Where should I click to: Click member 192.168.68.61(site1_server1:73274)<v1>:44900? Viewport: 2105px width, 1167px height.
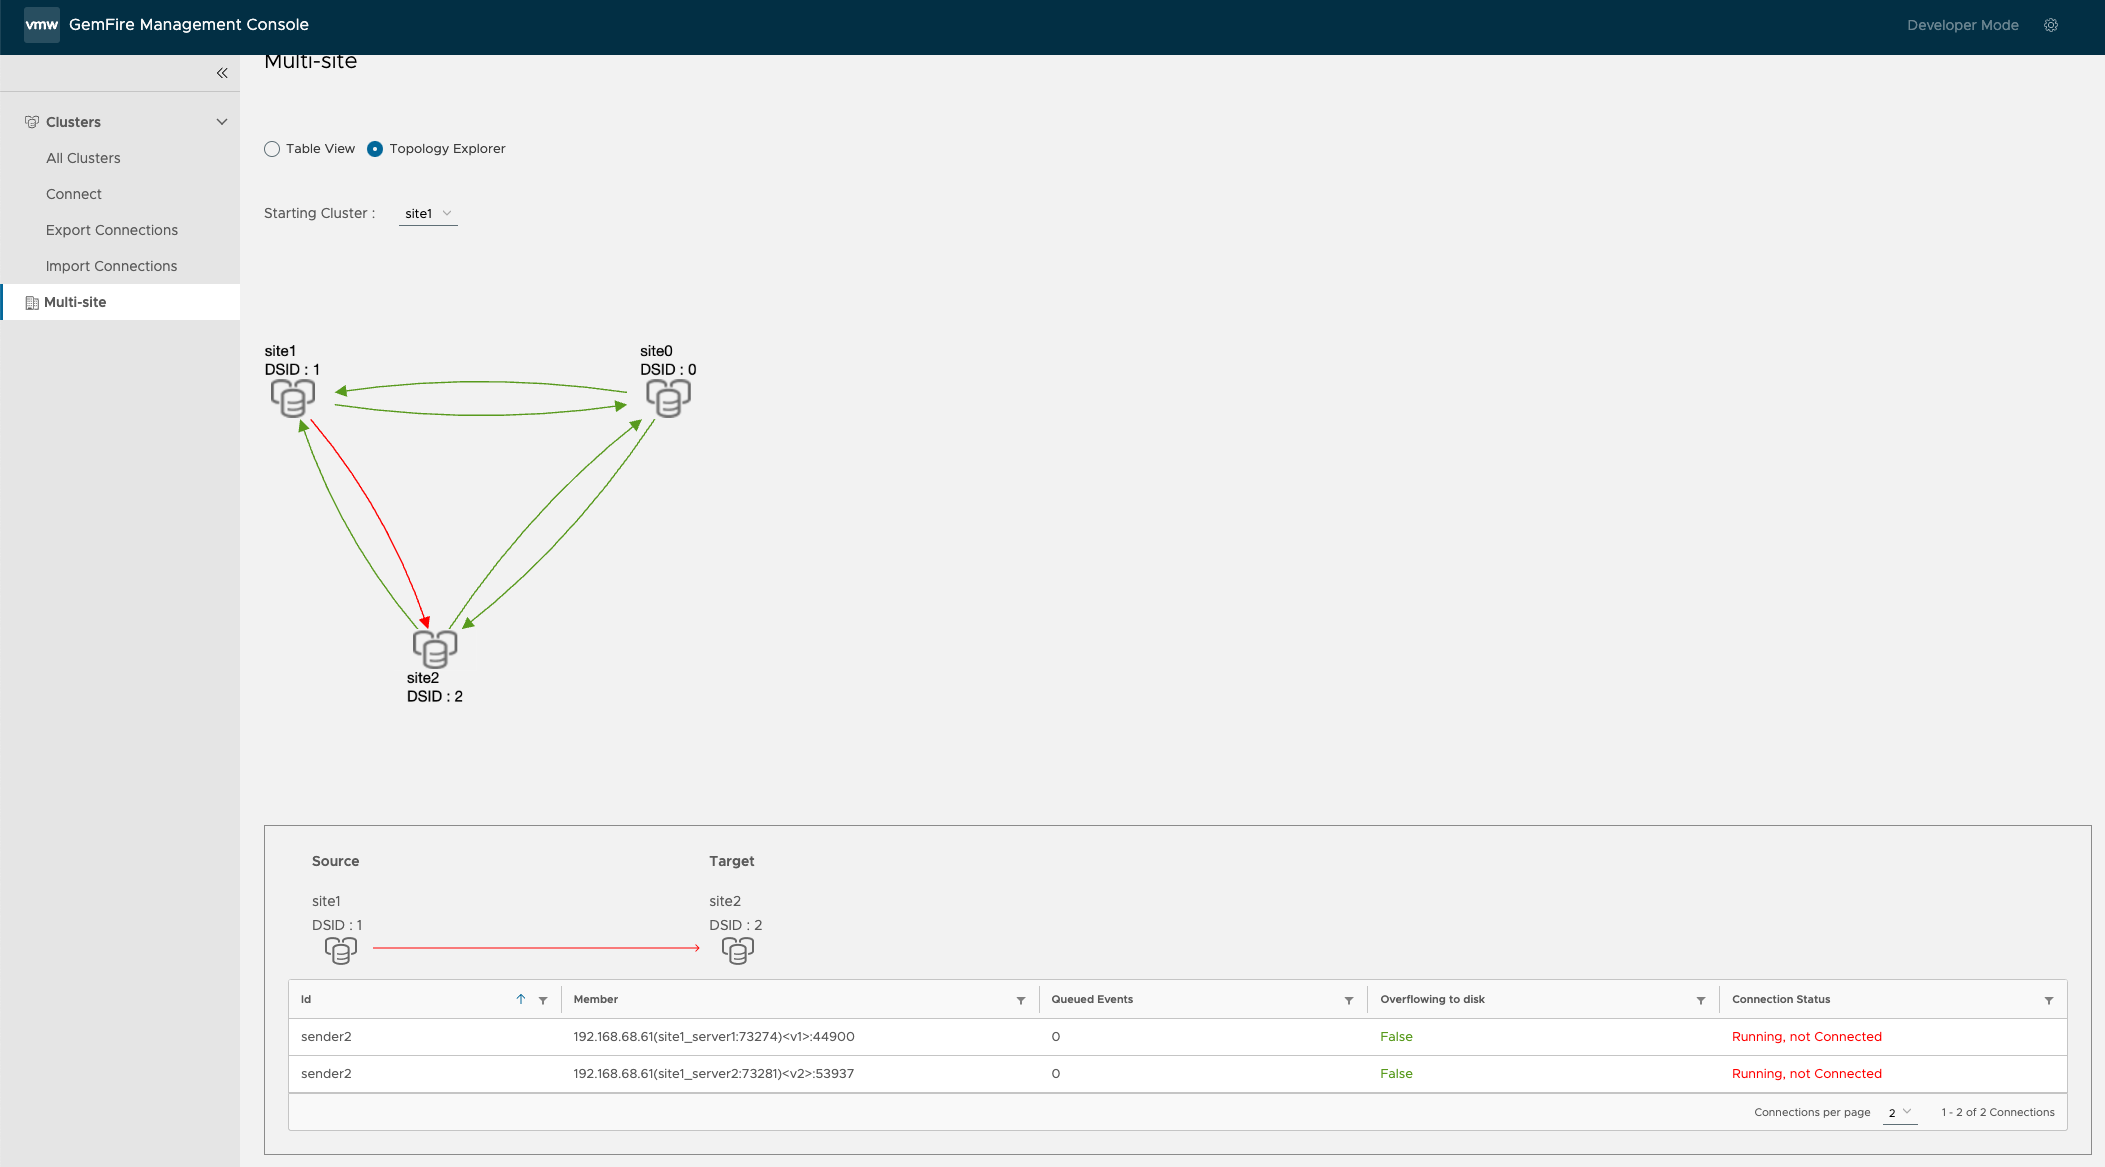(714, 1037)
